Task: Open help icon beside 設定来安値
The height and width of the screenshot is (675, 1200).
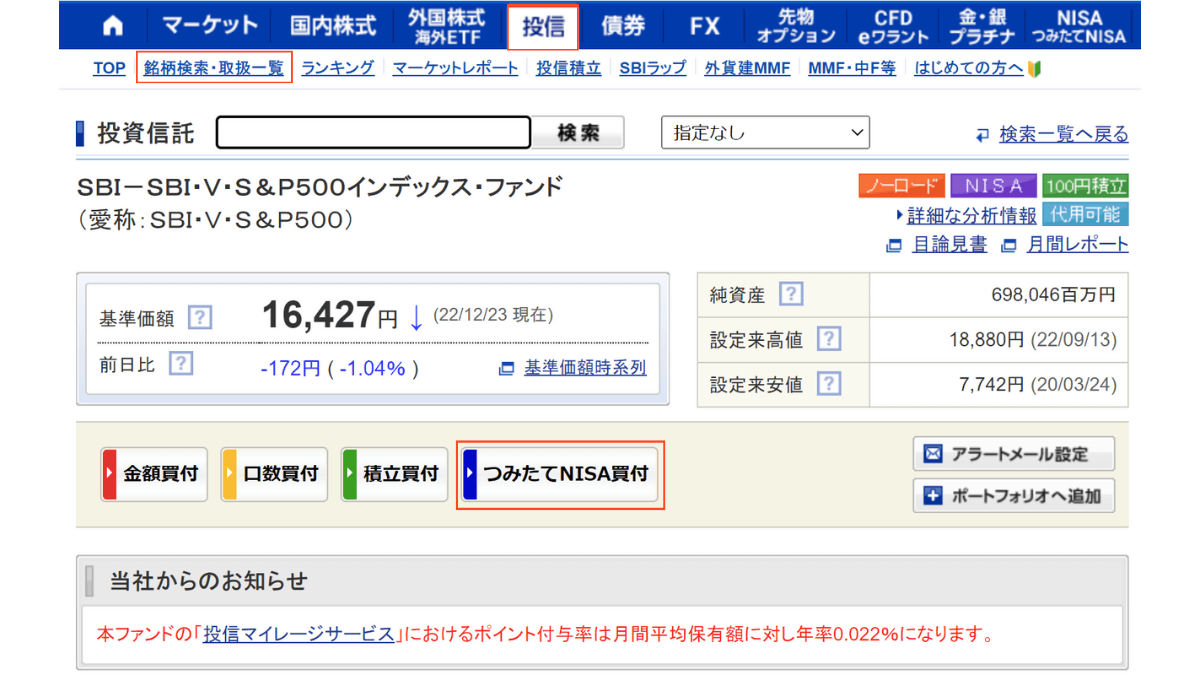Action: click(828, 384)
